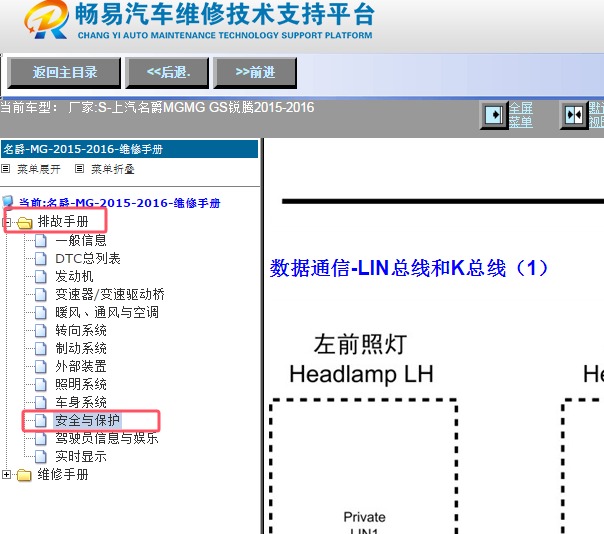Click the document icon beside 安全与保护
This screenshot has height=534, width=604.
(40, 421)
